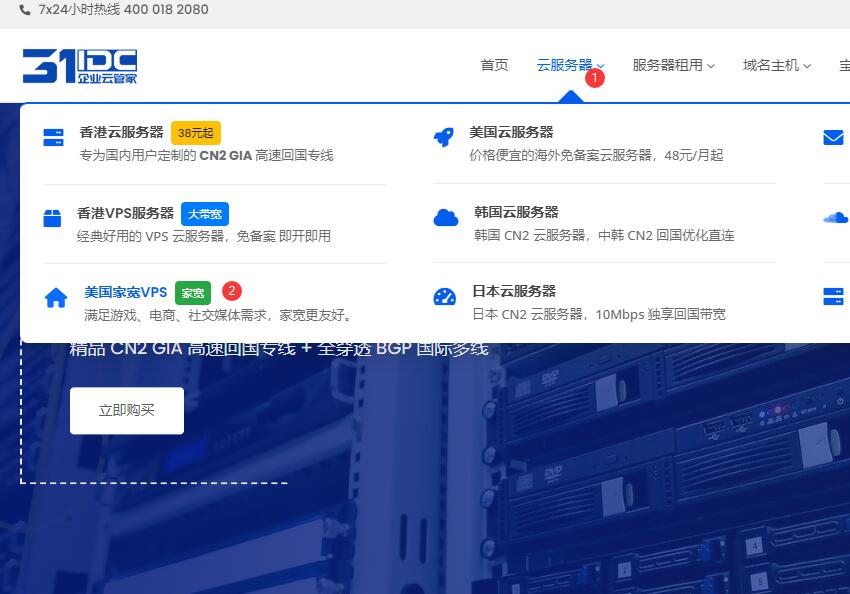This screenshot has width=850, height=594.
Task: Open the 日本云服务器 link
Action: pos(514,291)
